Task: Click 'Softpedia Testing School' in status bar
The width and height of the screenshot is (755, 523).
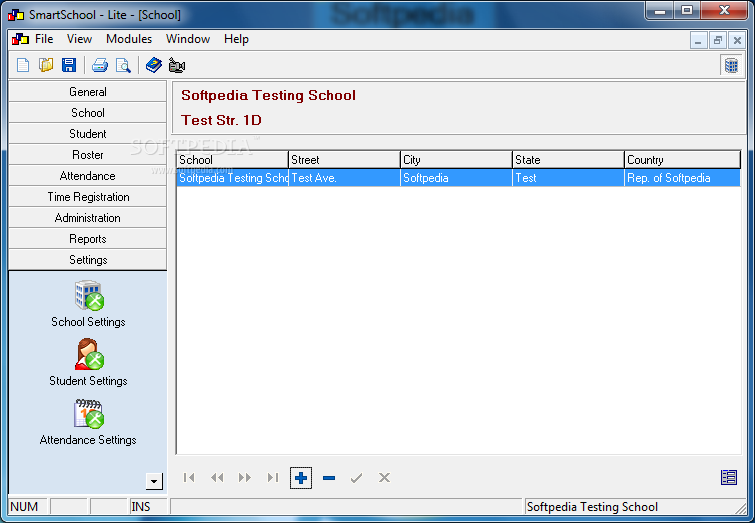Action: (x=592, y=507)
